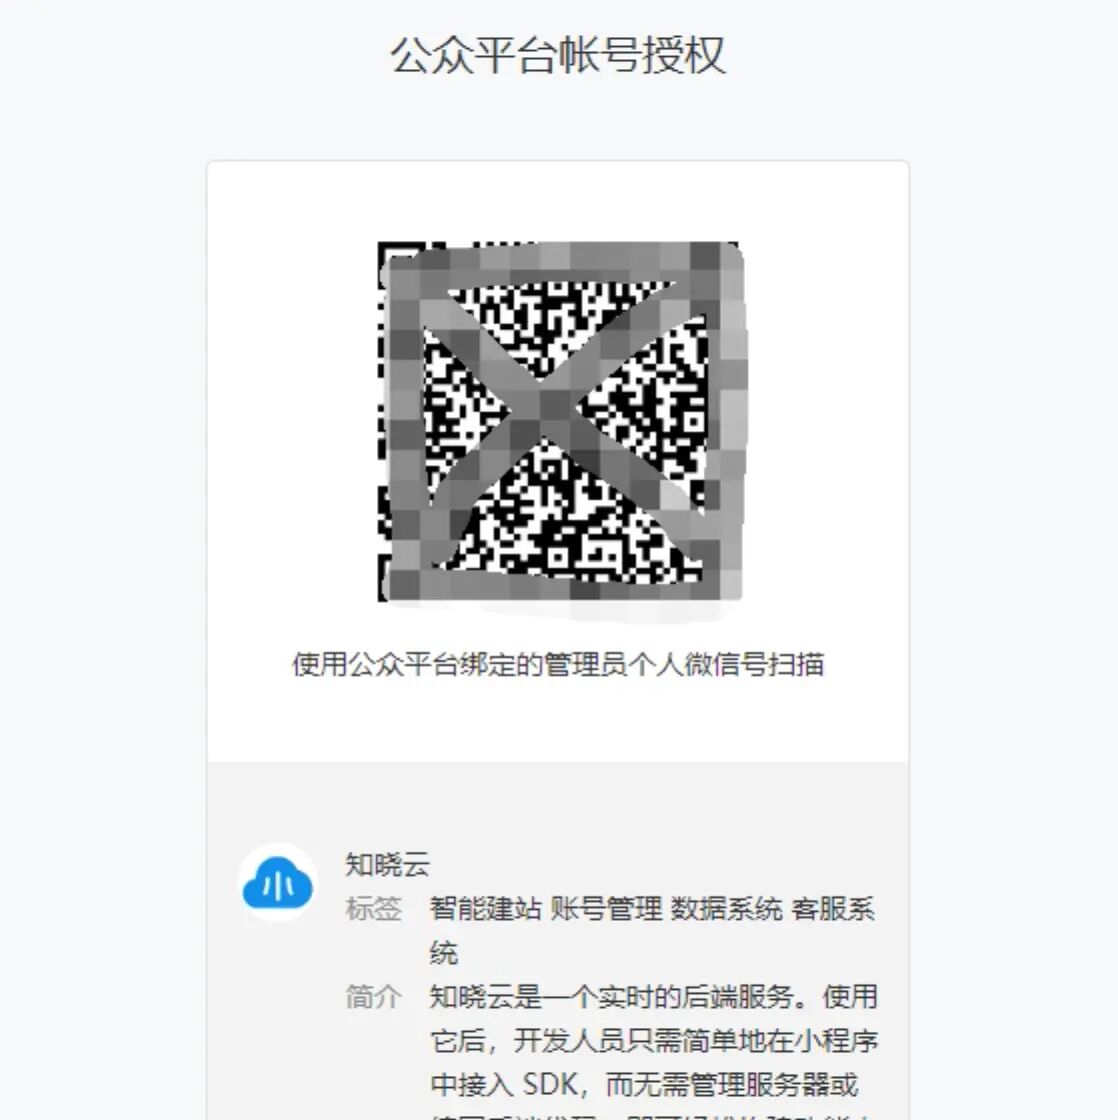Click the 简介 field label
1118x1120 pixels.
tap(374, 997)
